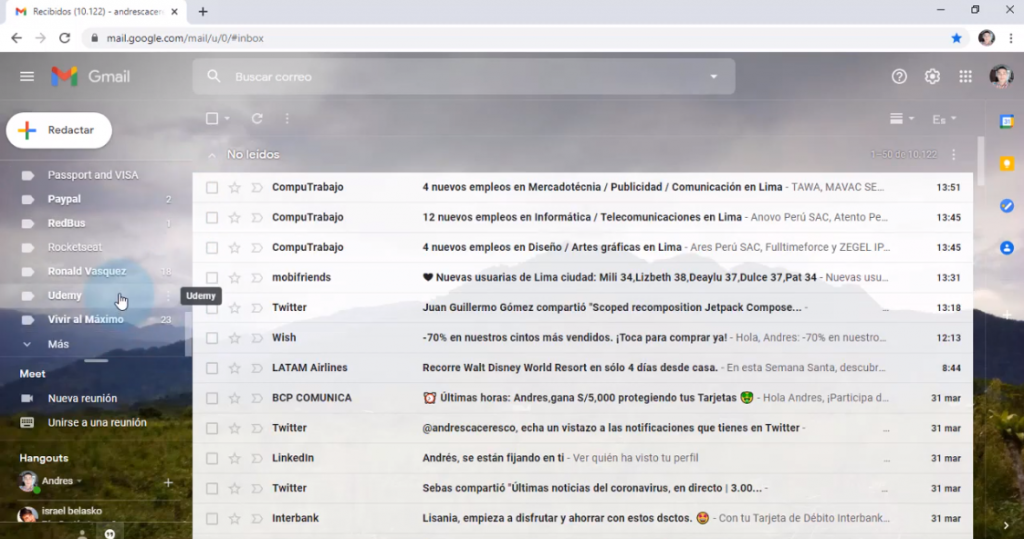The height and width of the screenshot is (539, 1024).
Task: Open the Google account avatar in Gmail
Action: (1000, 77)
